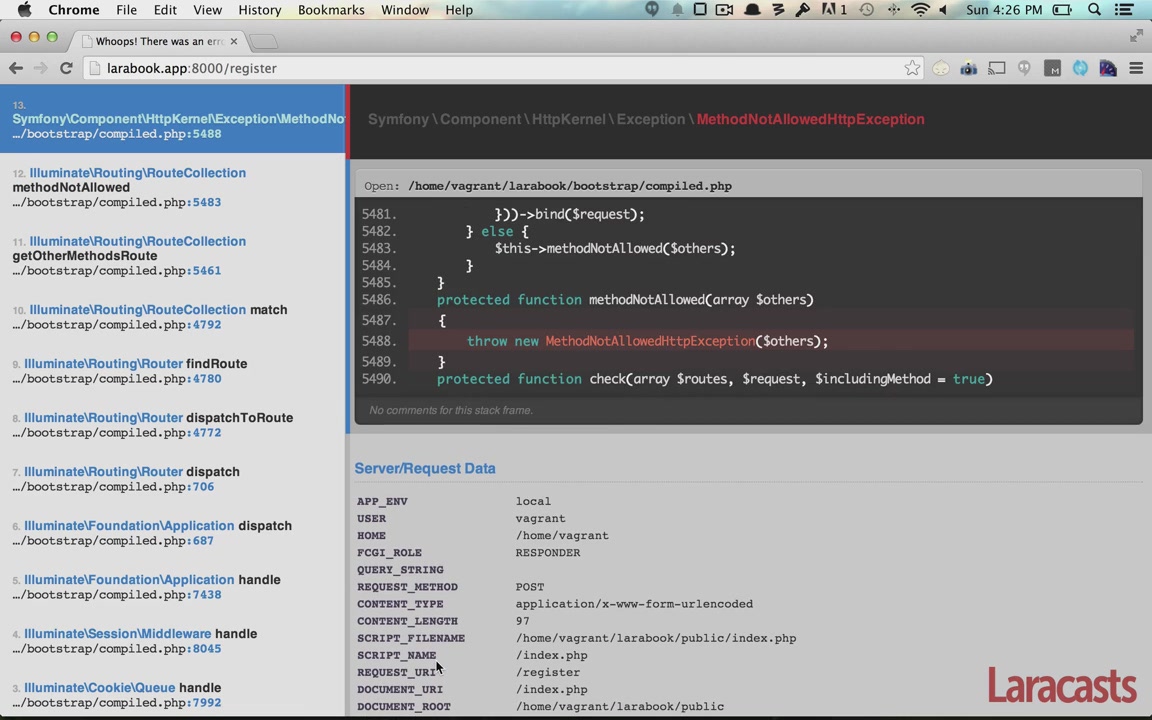This screenshot has height=720, width=1152.
Task: Click the key-shaped menu bar icon
Action: [x=803, y=10]
